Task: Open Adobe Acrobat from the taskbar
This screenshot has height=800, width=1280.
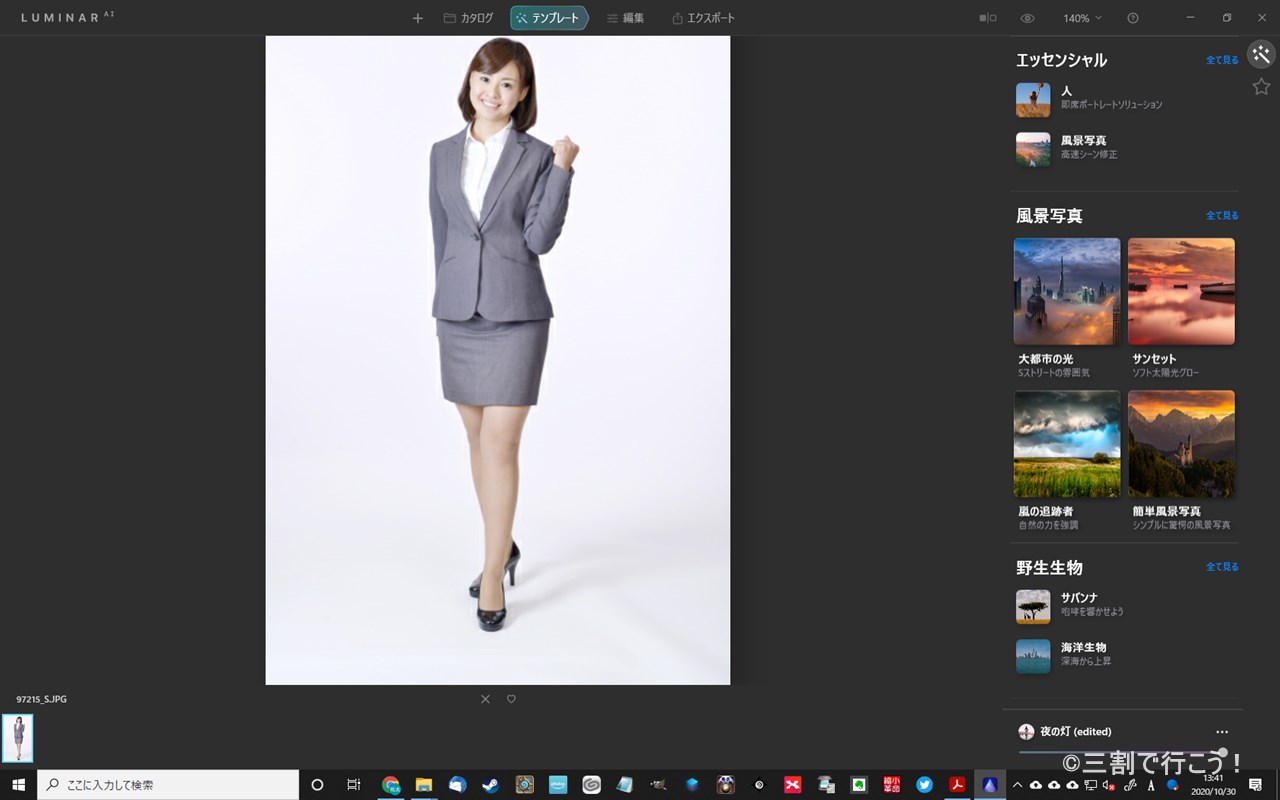Action: click(x=957, y=785)
